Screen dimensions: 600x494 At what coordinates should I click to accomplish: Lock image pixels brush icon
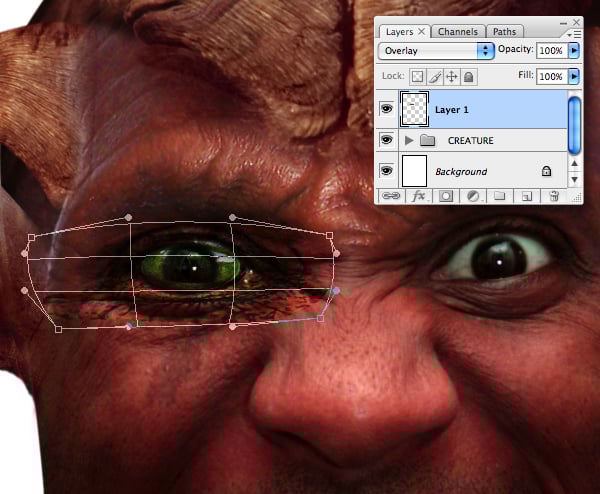[434, 77]
